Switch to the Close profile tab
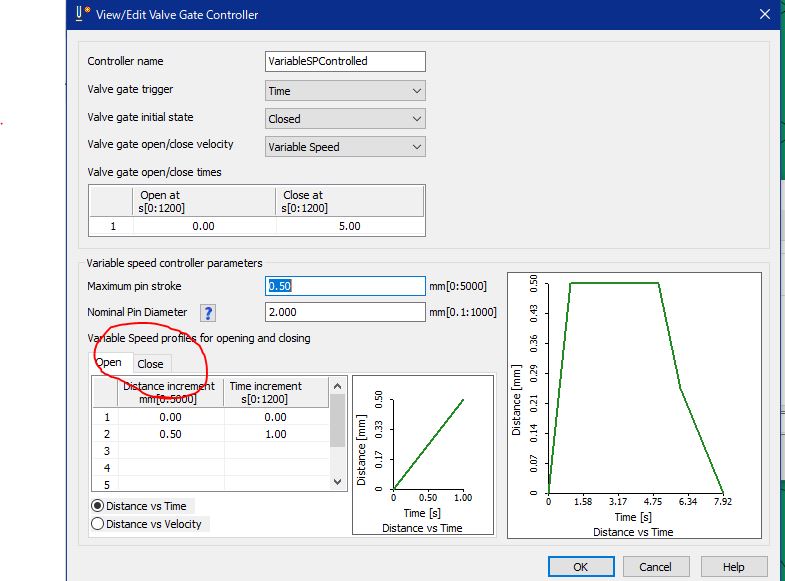The image size is (785, 581). tap(150, 364)
